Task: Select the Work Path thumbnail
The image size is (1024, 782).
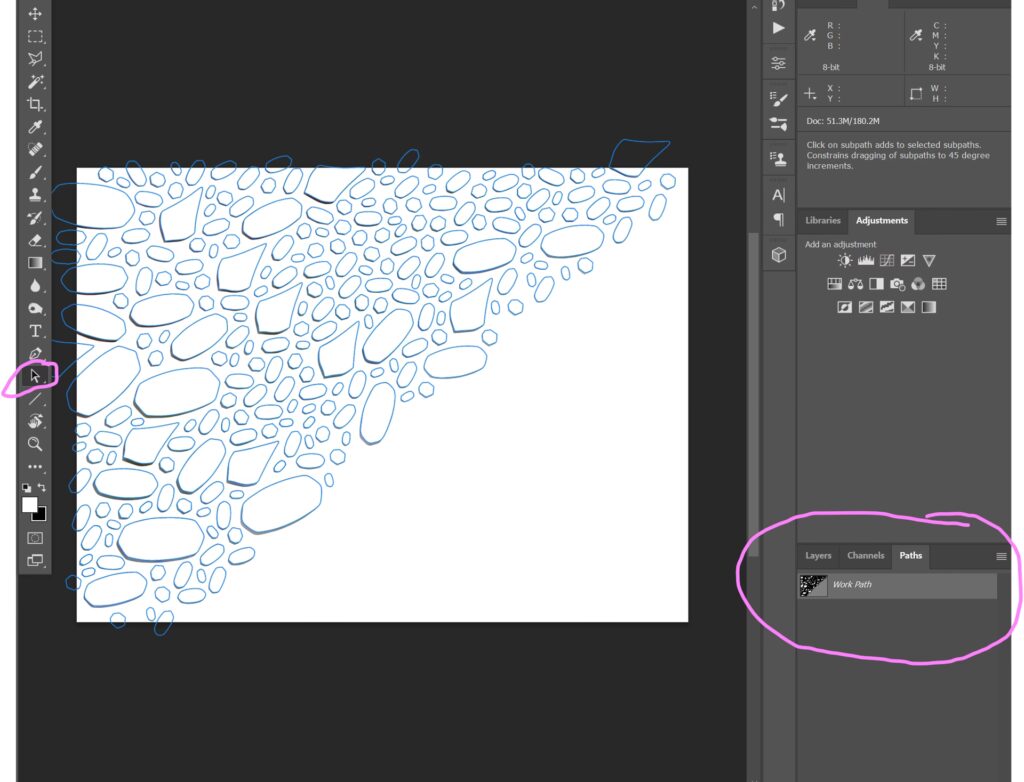Action: point(813,585)
